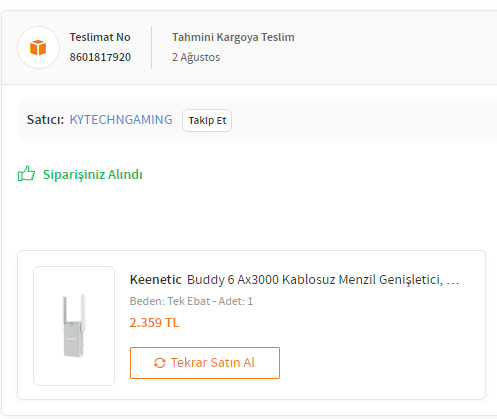Click empty area of seller info bar
The width and height of the screenshot is (497, 419).
(363, 120)
